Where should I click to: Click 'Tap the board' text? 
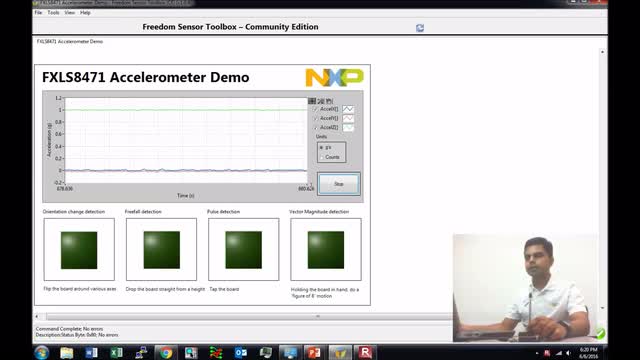[x=224, y=289]
